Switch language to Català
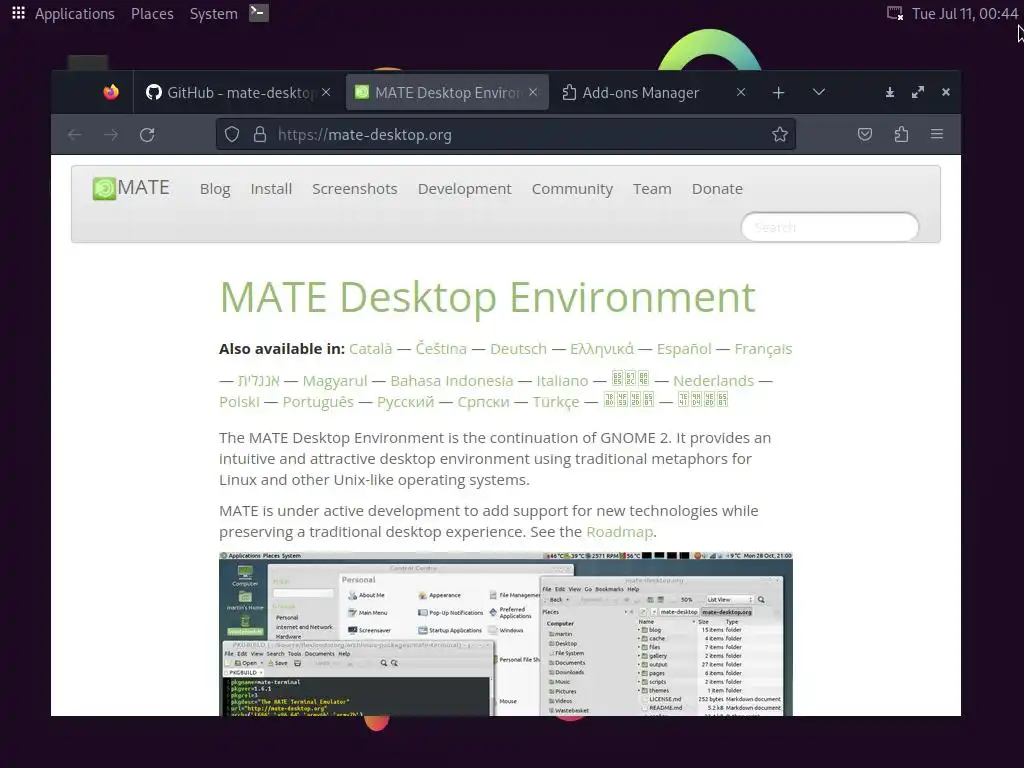This screenshot has width=1024, height=768. tap(370, 349)
